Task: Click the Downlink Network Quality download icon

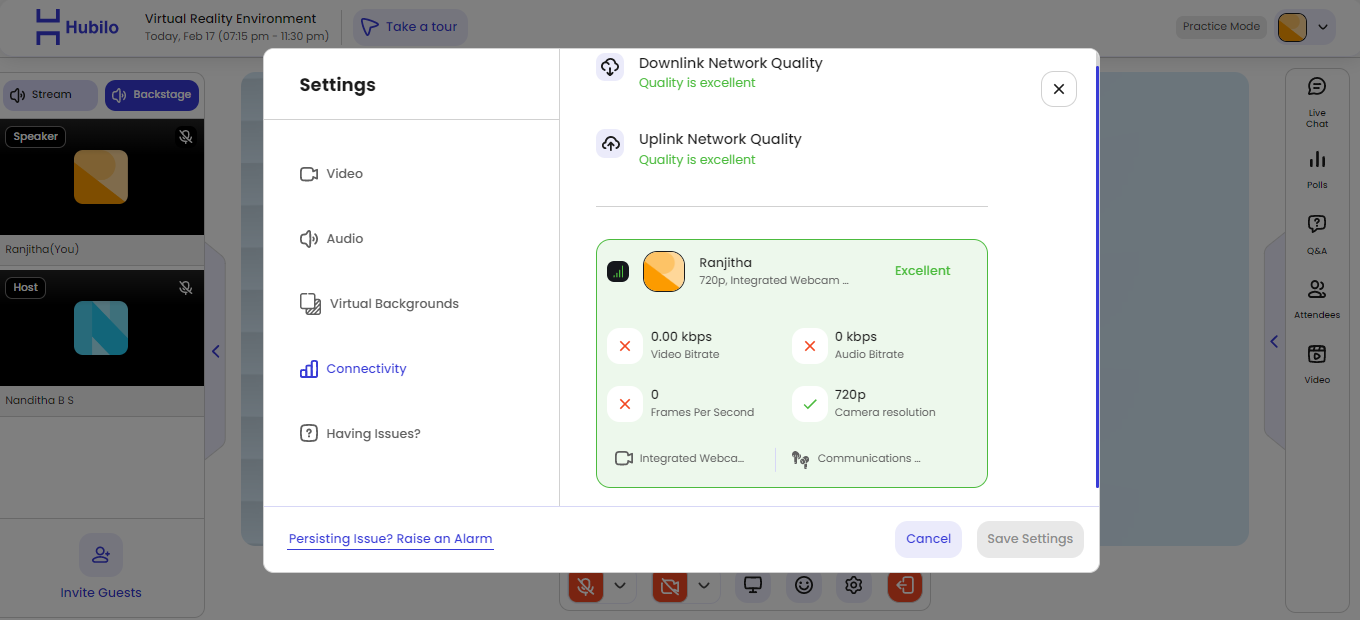Action: pyautogui.click(x=610, y=67)
